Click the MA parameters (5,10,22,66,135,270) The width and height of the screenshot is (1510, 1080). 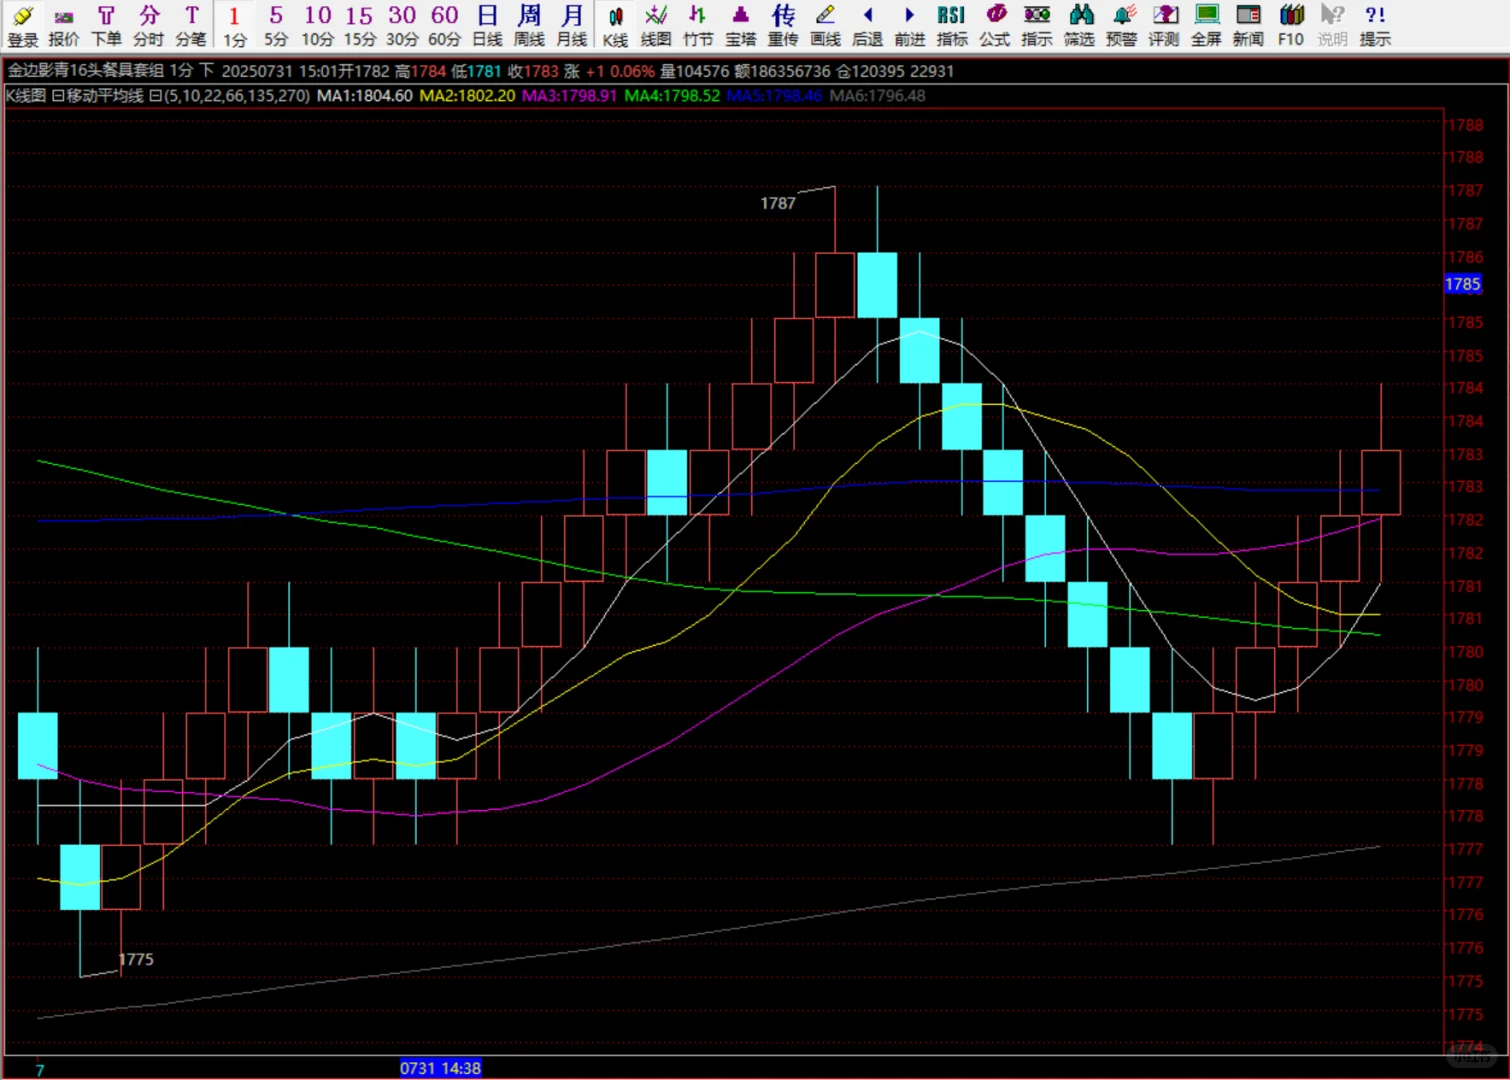click(237, 96)
